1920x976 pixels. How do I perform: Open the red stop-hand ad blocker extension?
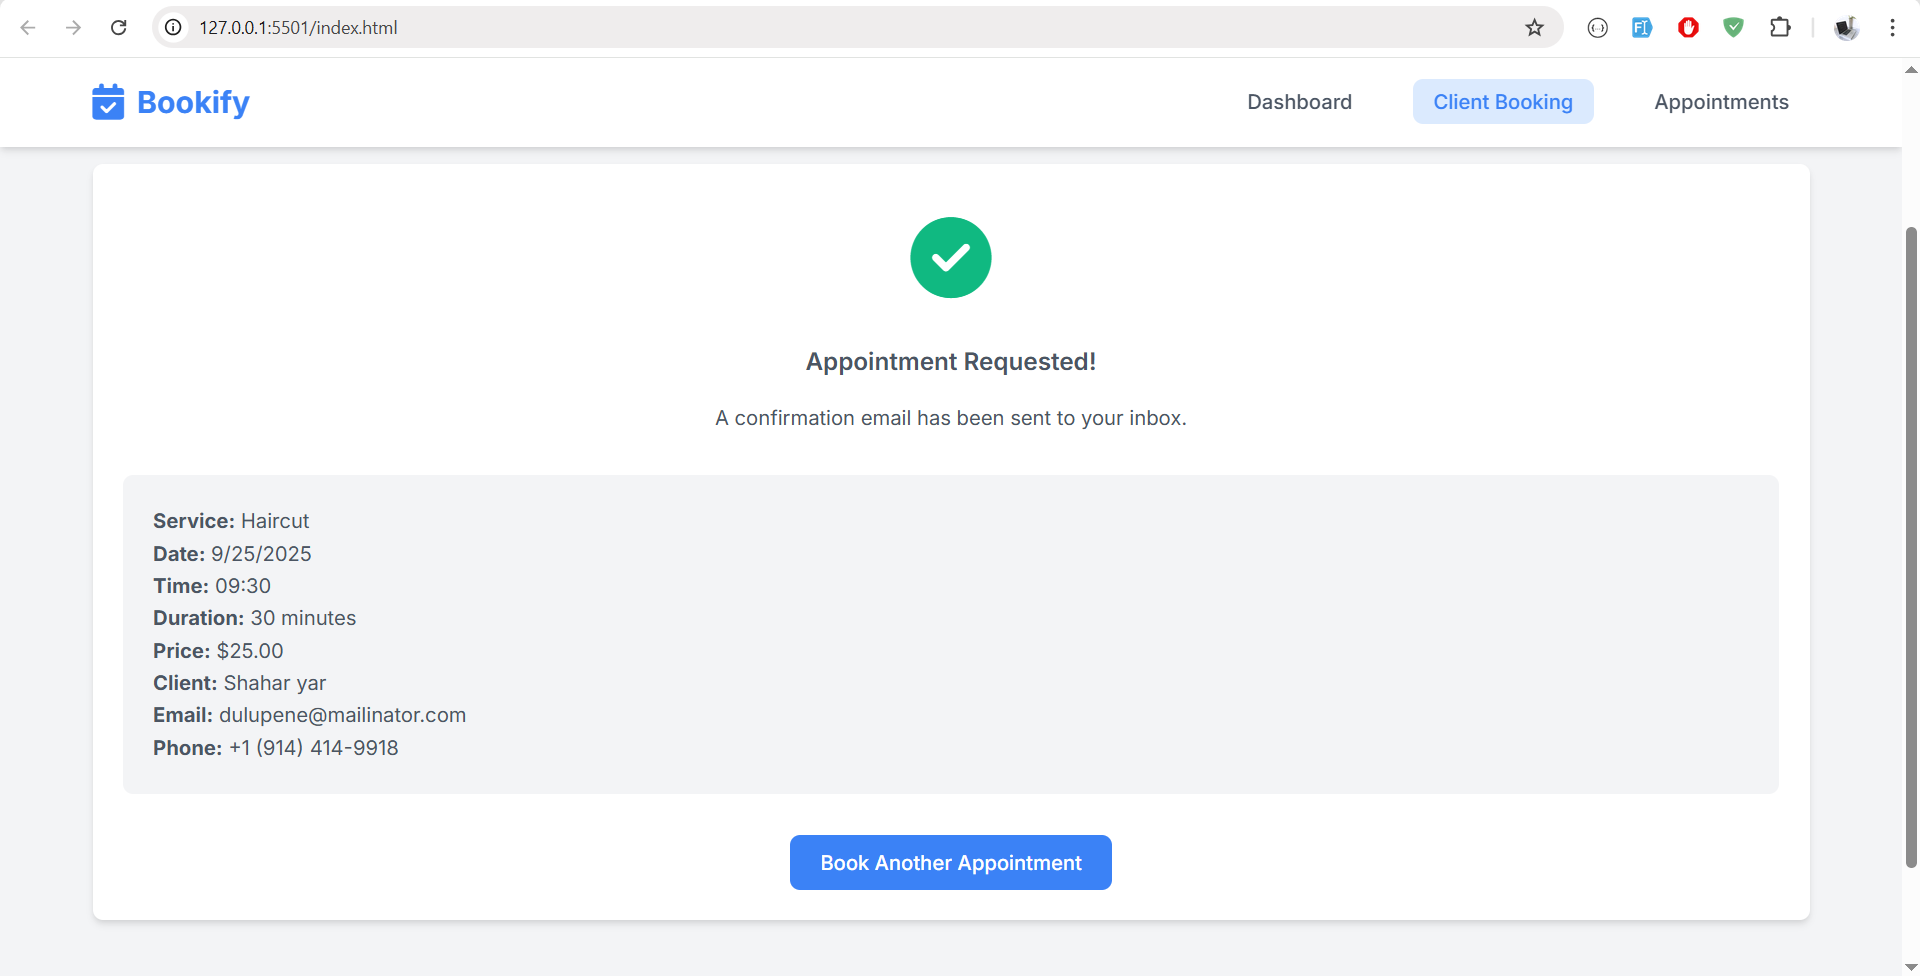point(1688,28)
